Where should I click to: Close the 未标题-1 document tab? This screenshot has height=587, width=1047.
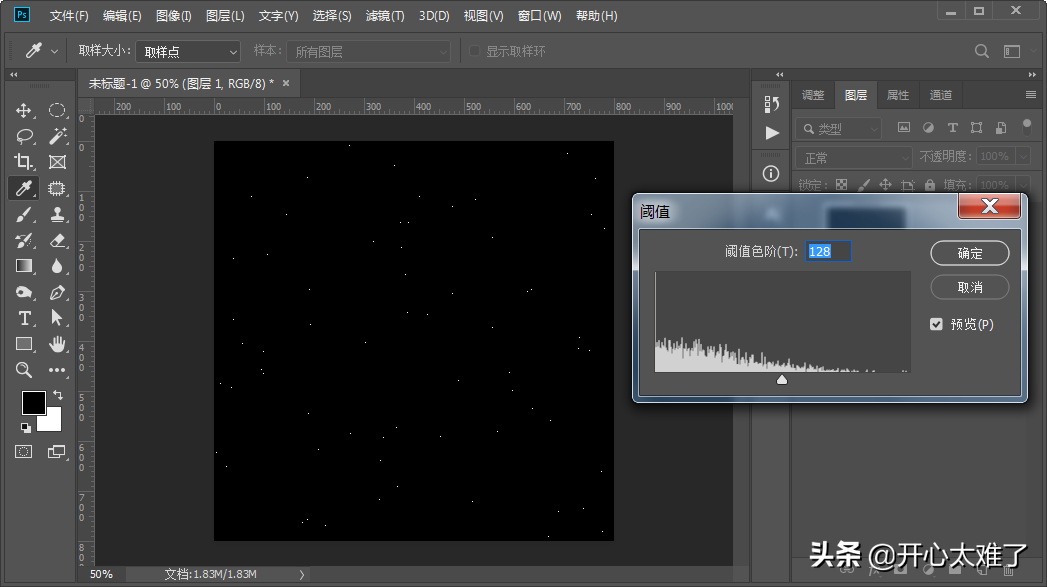click(x=286, y=83)
